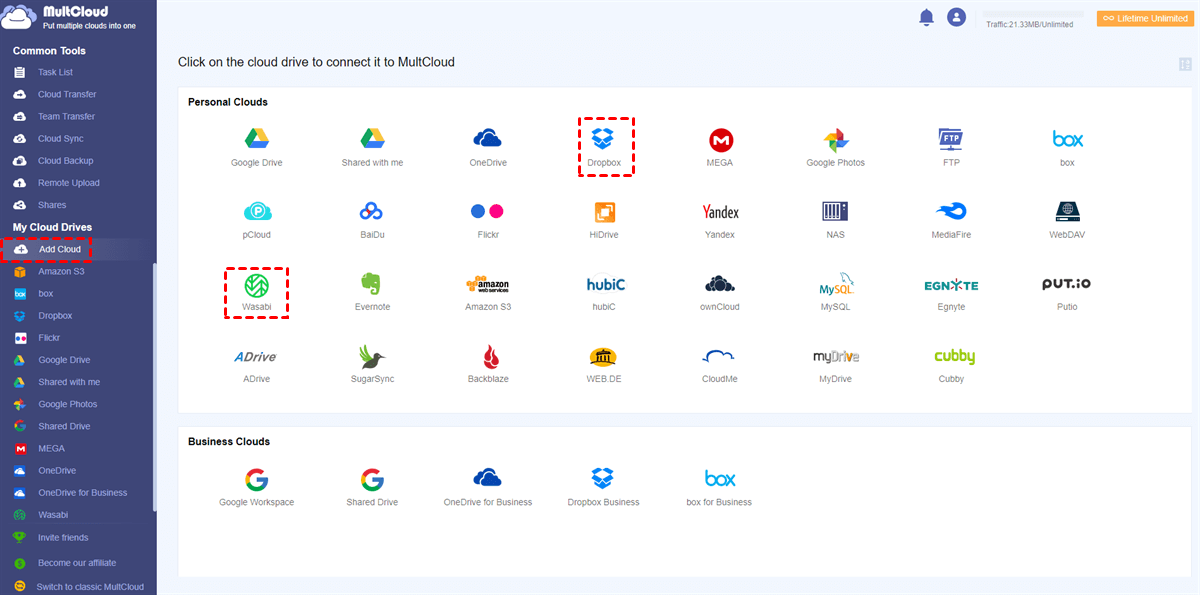Connect the Cubby cloud
Screen dimensions: 1200x595
pyautogui.click(x=952, y=364)
